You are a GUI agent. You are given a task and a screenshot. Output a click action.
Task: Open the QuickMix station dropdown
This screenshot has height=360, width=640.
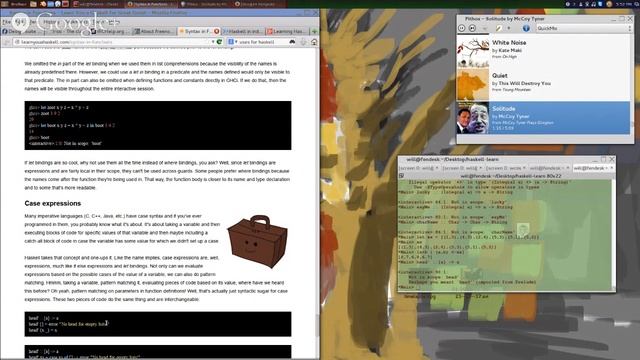[x=583, y=28]
